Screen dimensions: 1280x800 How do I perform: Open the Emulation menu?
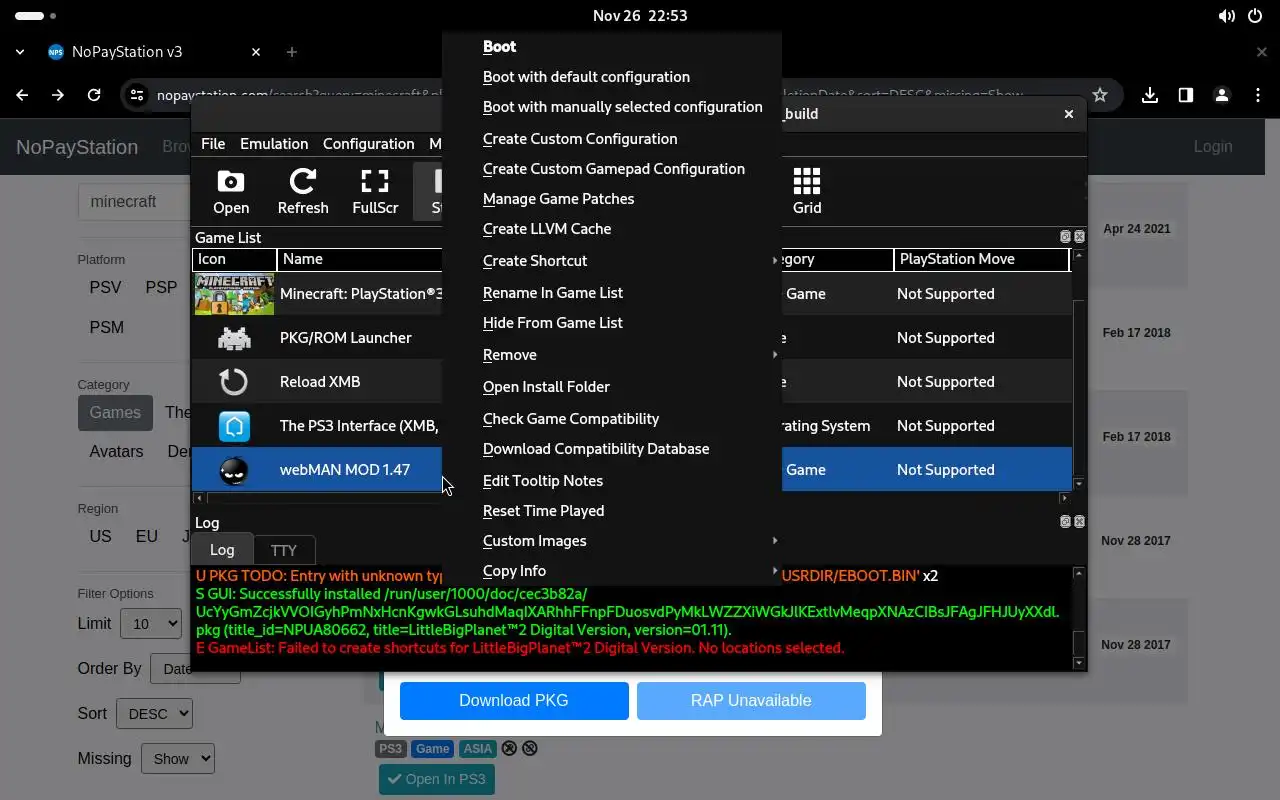(x=274, y=144)
